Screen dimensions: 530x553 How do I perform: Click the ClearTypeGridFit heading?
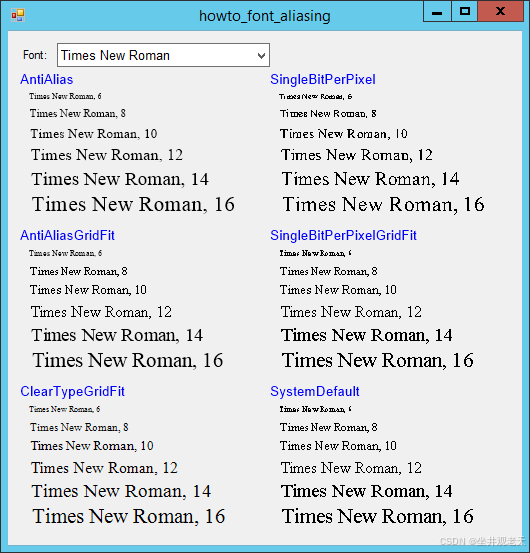point(72,391)
